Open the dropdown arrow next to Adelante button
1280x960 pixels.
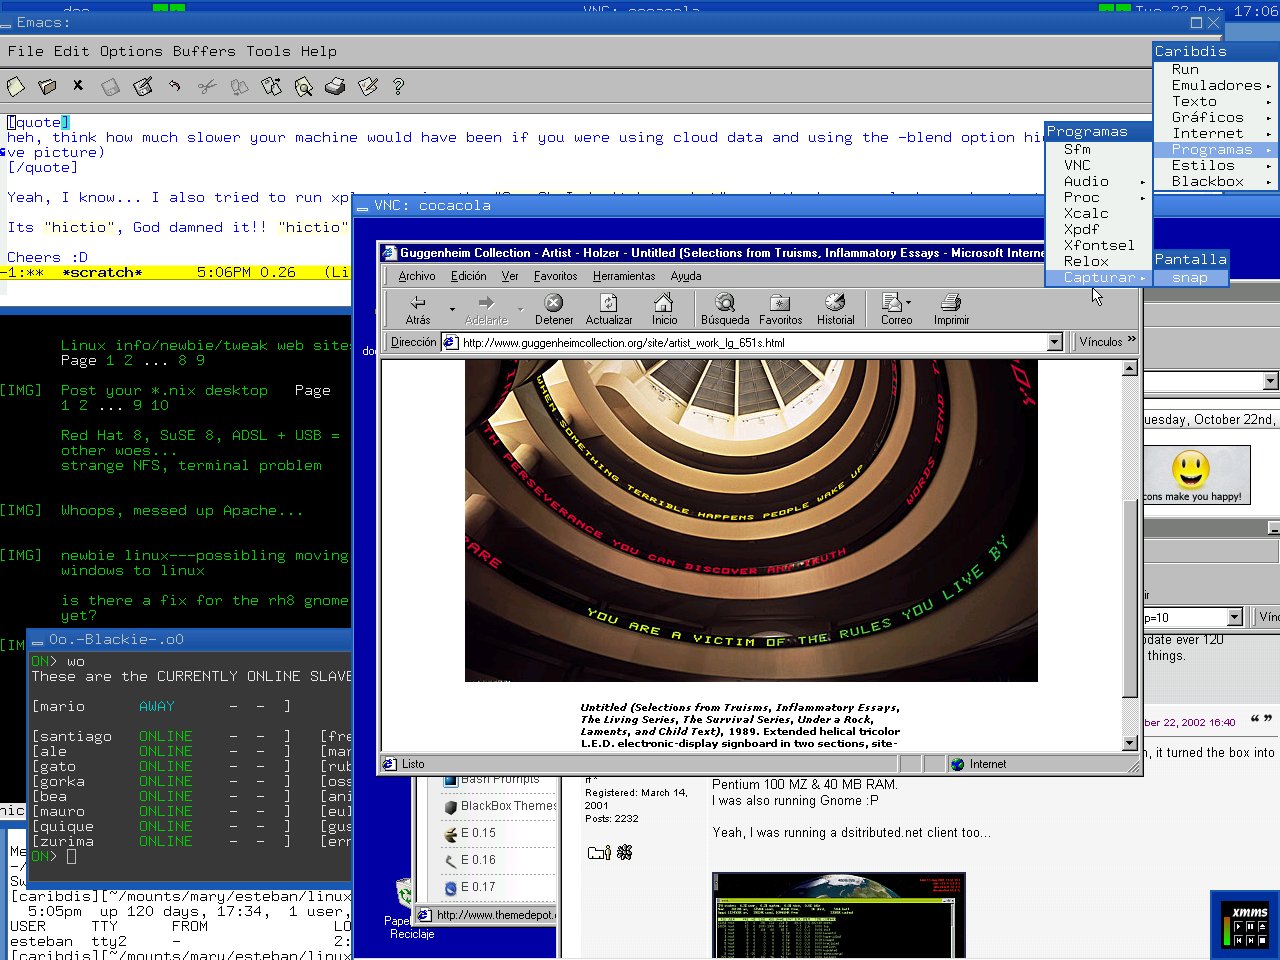click(521, 309)
